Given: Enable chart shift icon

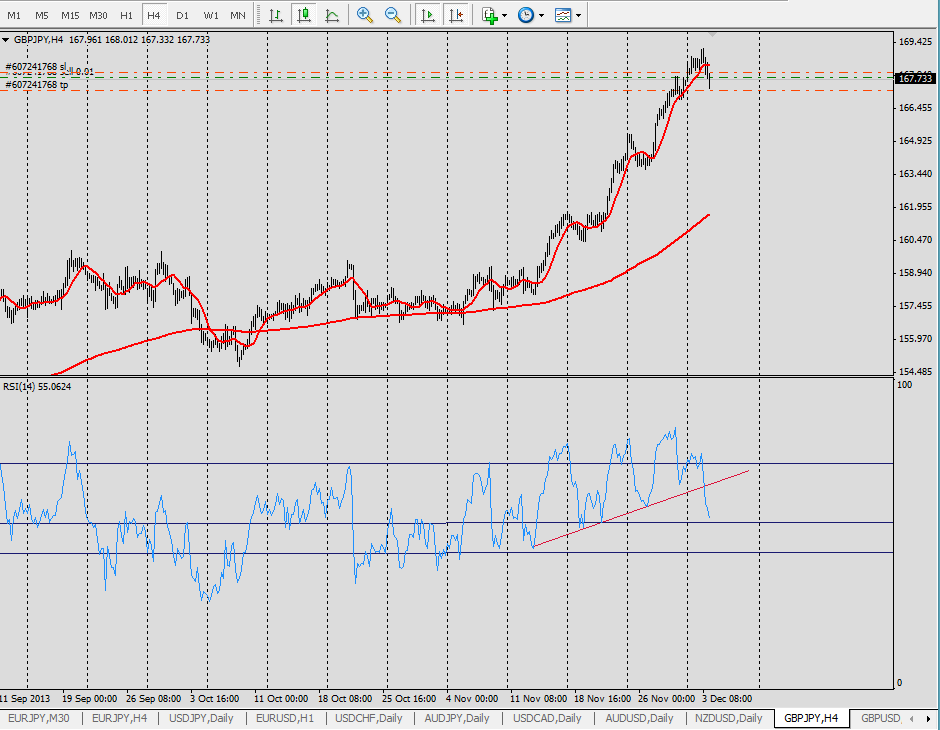Looking at the screenshot, I should point(456,15).
